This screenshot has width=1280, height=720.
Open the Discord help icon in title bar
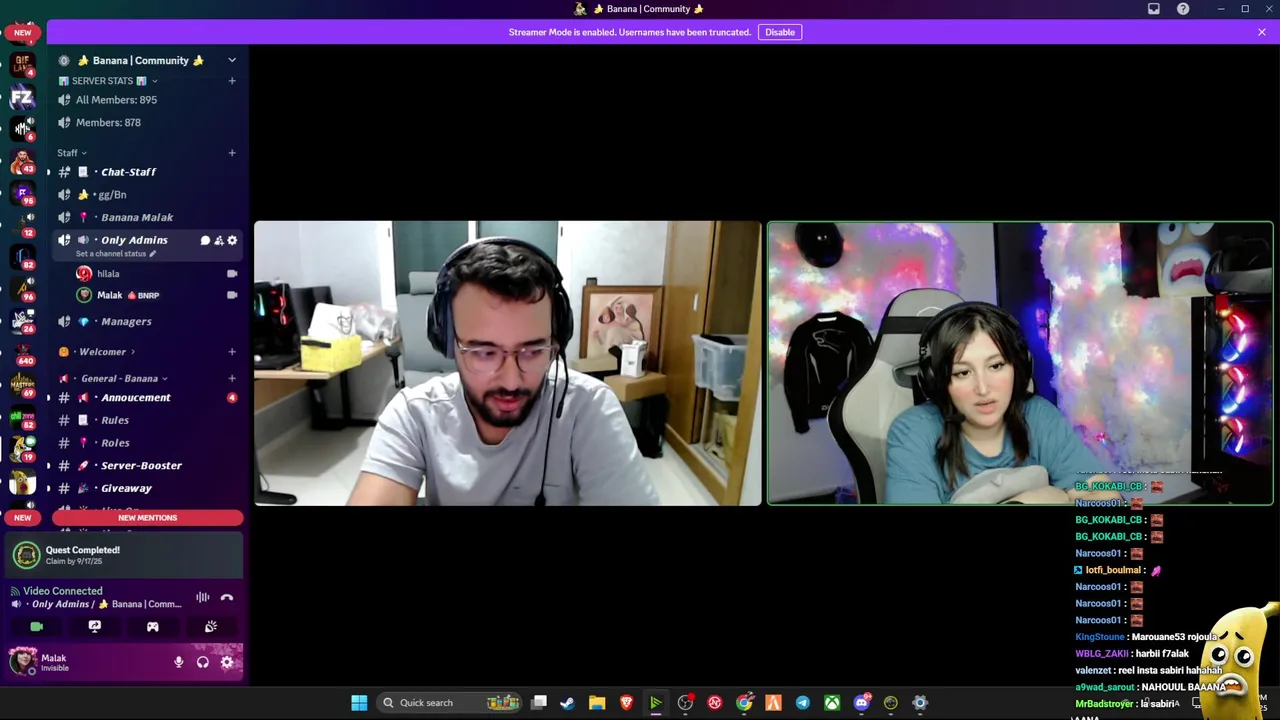(x=1183, y=9)
